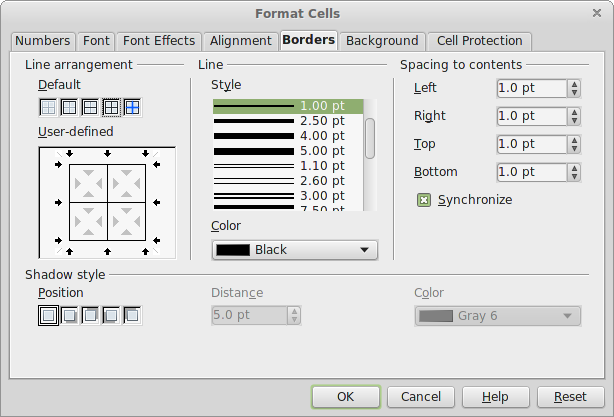614x417 pixels.
Task: Open the line Color dropdown showing Black
Action: (295, 249)
